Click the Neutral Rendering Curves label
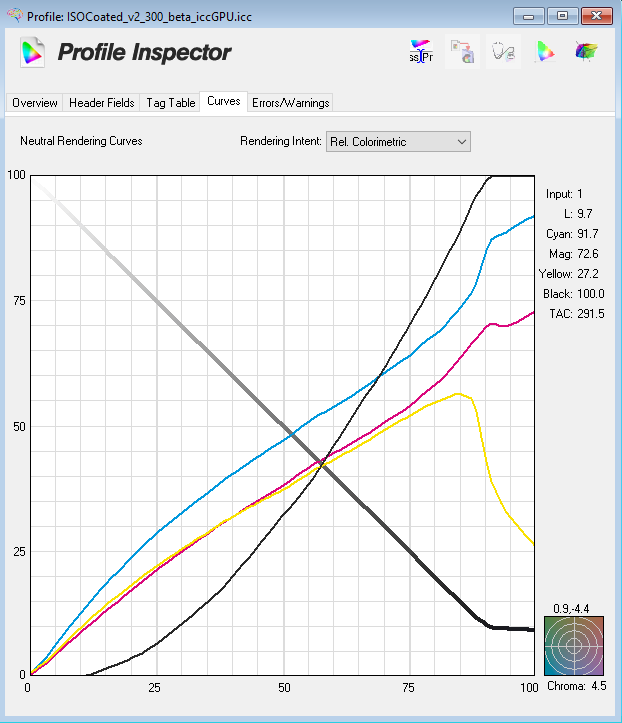The height and width of the screenshot is (723, 622). coord(81,141)
